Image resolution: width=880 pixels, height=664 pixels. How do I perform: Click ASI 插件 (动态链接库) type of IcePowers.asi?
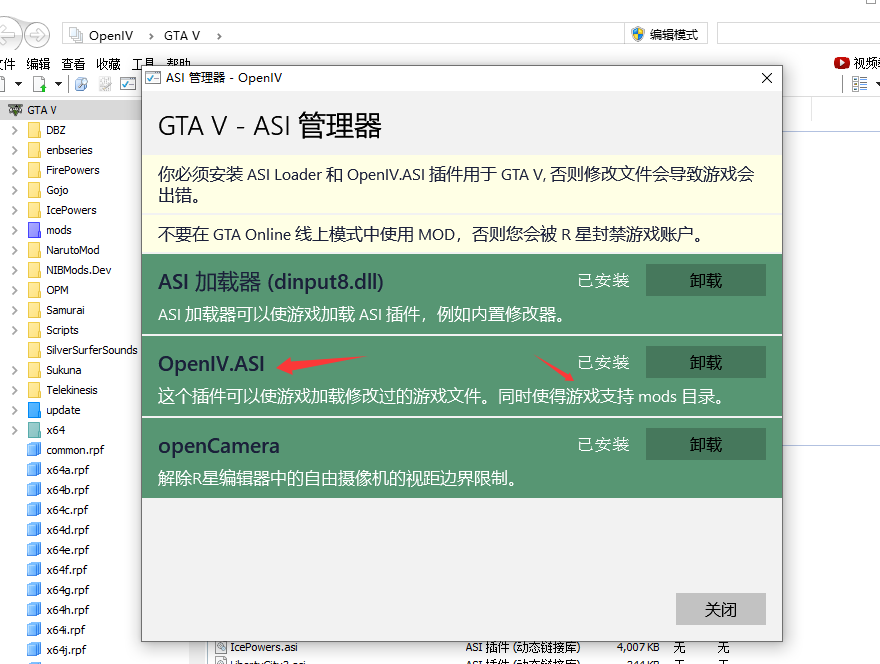pyautogui.click(x=522, y=647)
